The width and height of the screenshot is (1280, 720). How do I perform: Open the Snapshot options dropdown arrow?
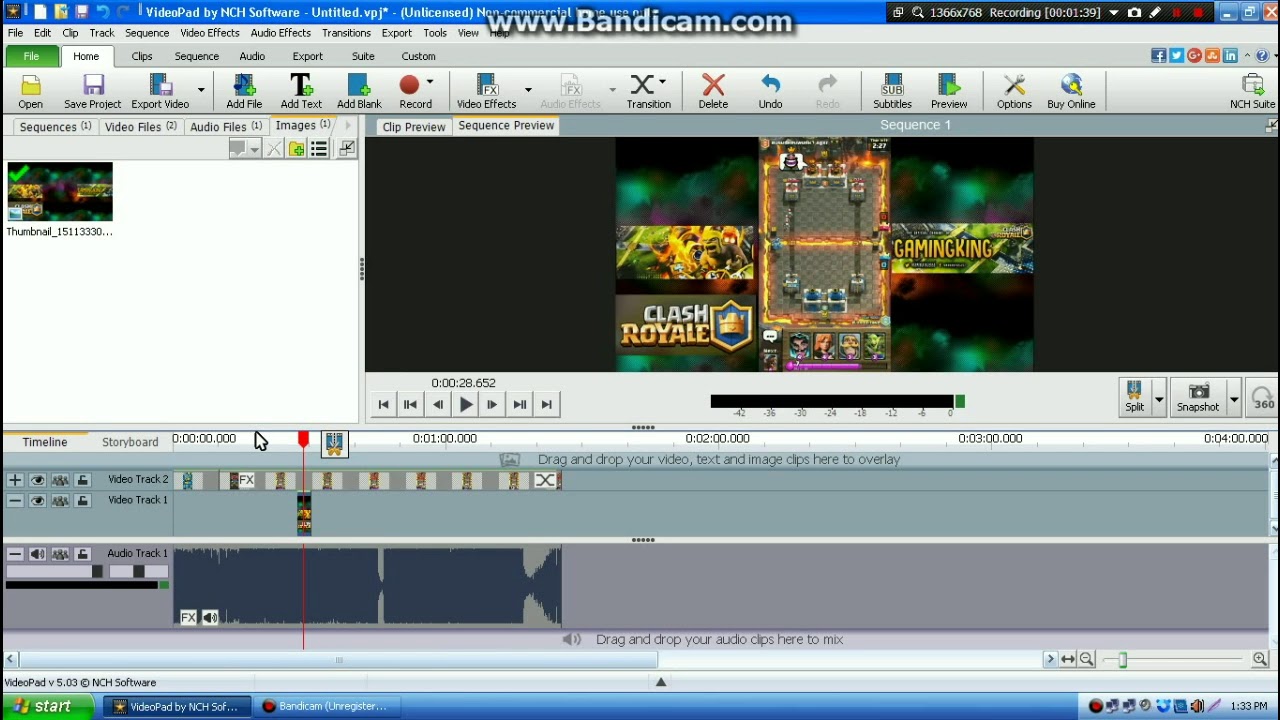click(1234, 398)
